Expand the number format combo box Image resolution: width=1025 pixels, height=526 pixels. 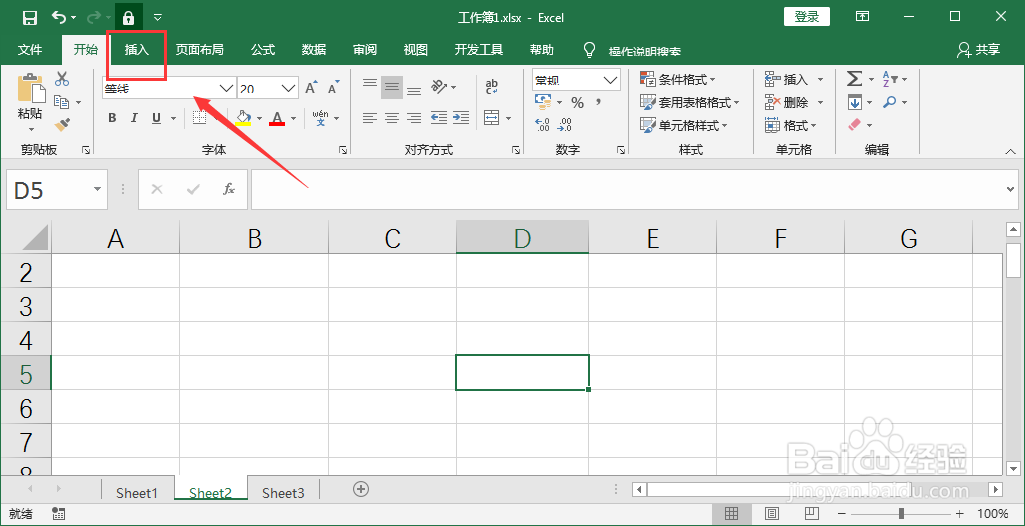click(611, 80)
